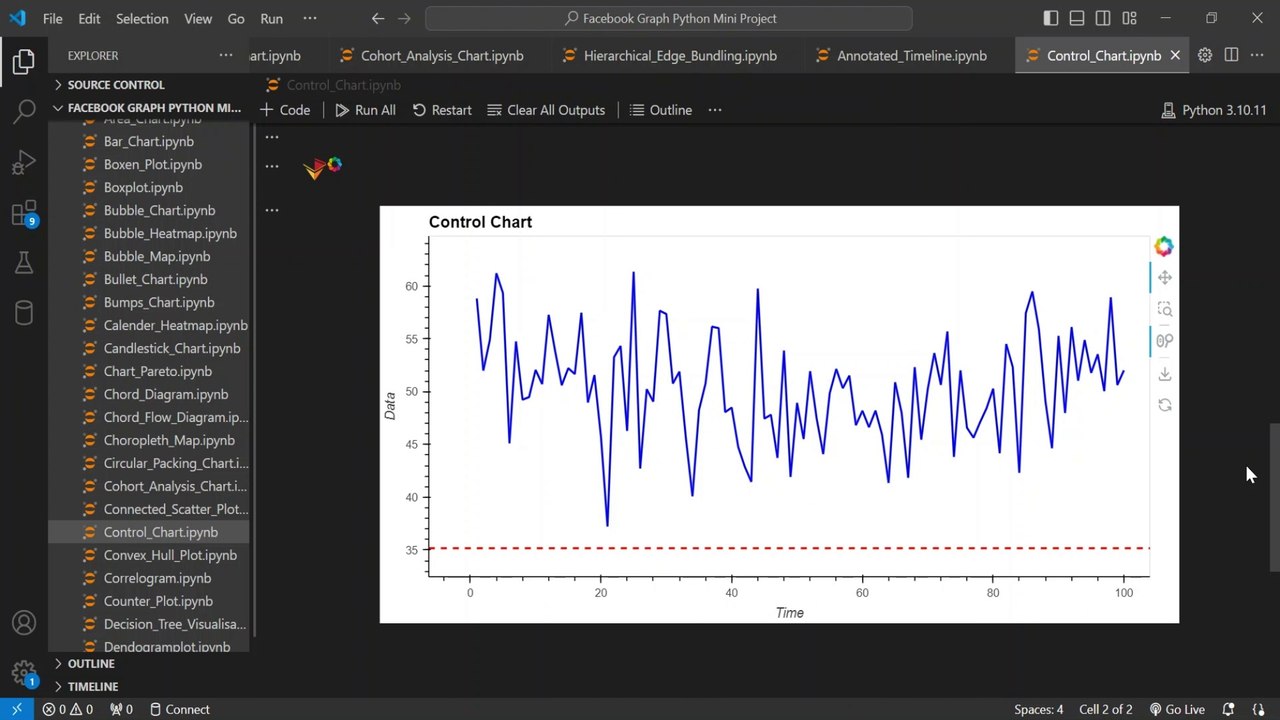This screenshot has width=1280, height=720.
Task: Click the Reset plot tool icon
Action: point(1164,405)
